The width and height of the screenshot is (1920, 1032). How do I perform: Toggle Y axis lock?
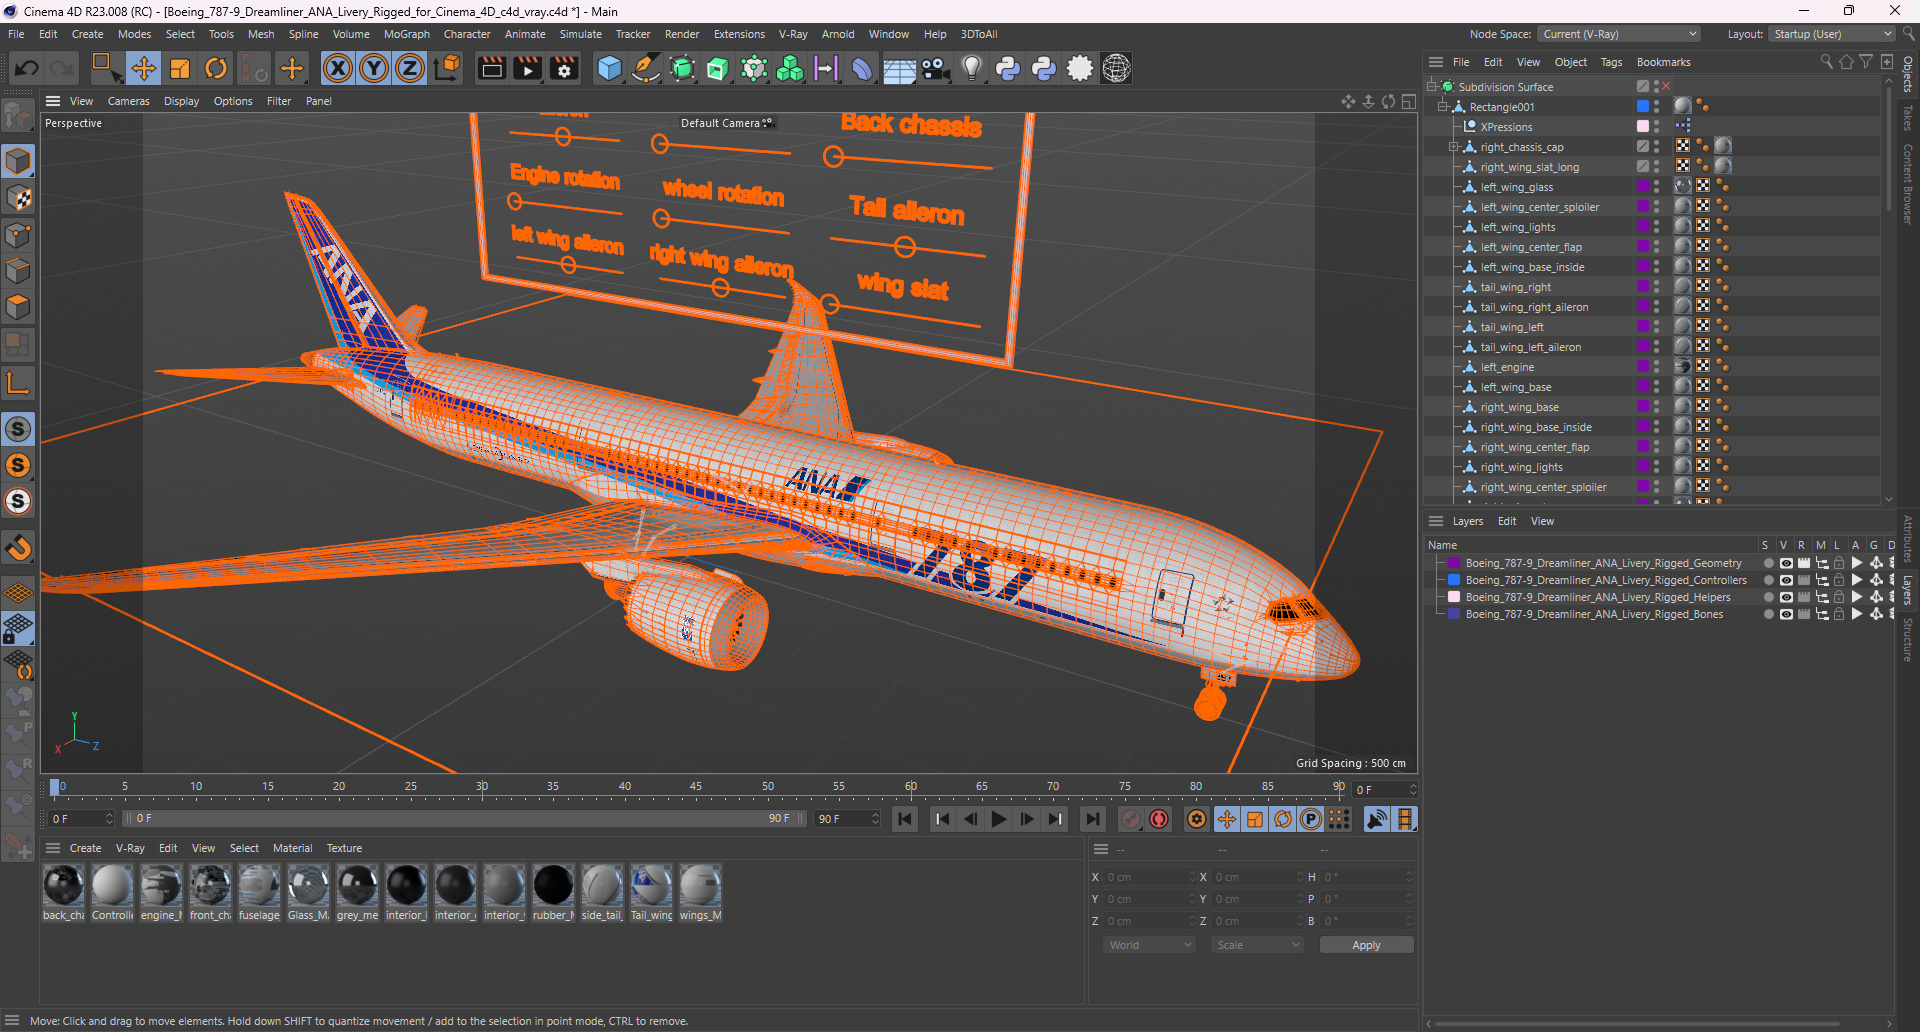tap(374, 68)
